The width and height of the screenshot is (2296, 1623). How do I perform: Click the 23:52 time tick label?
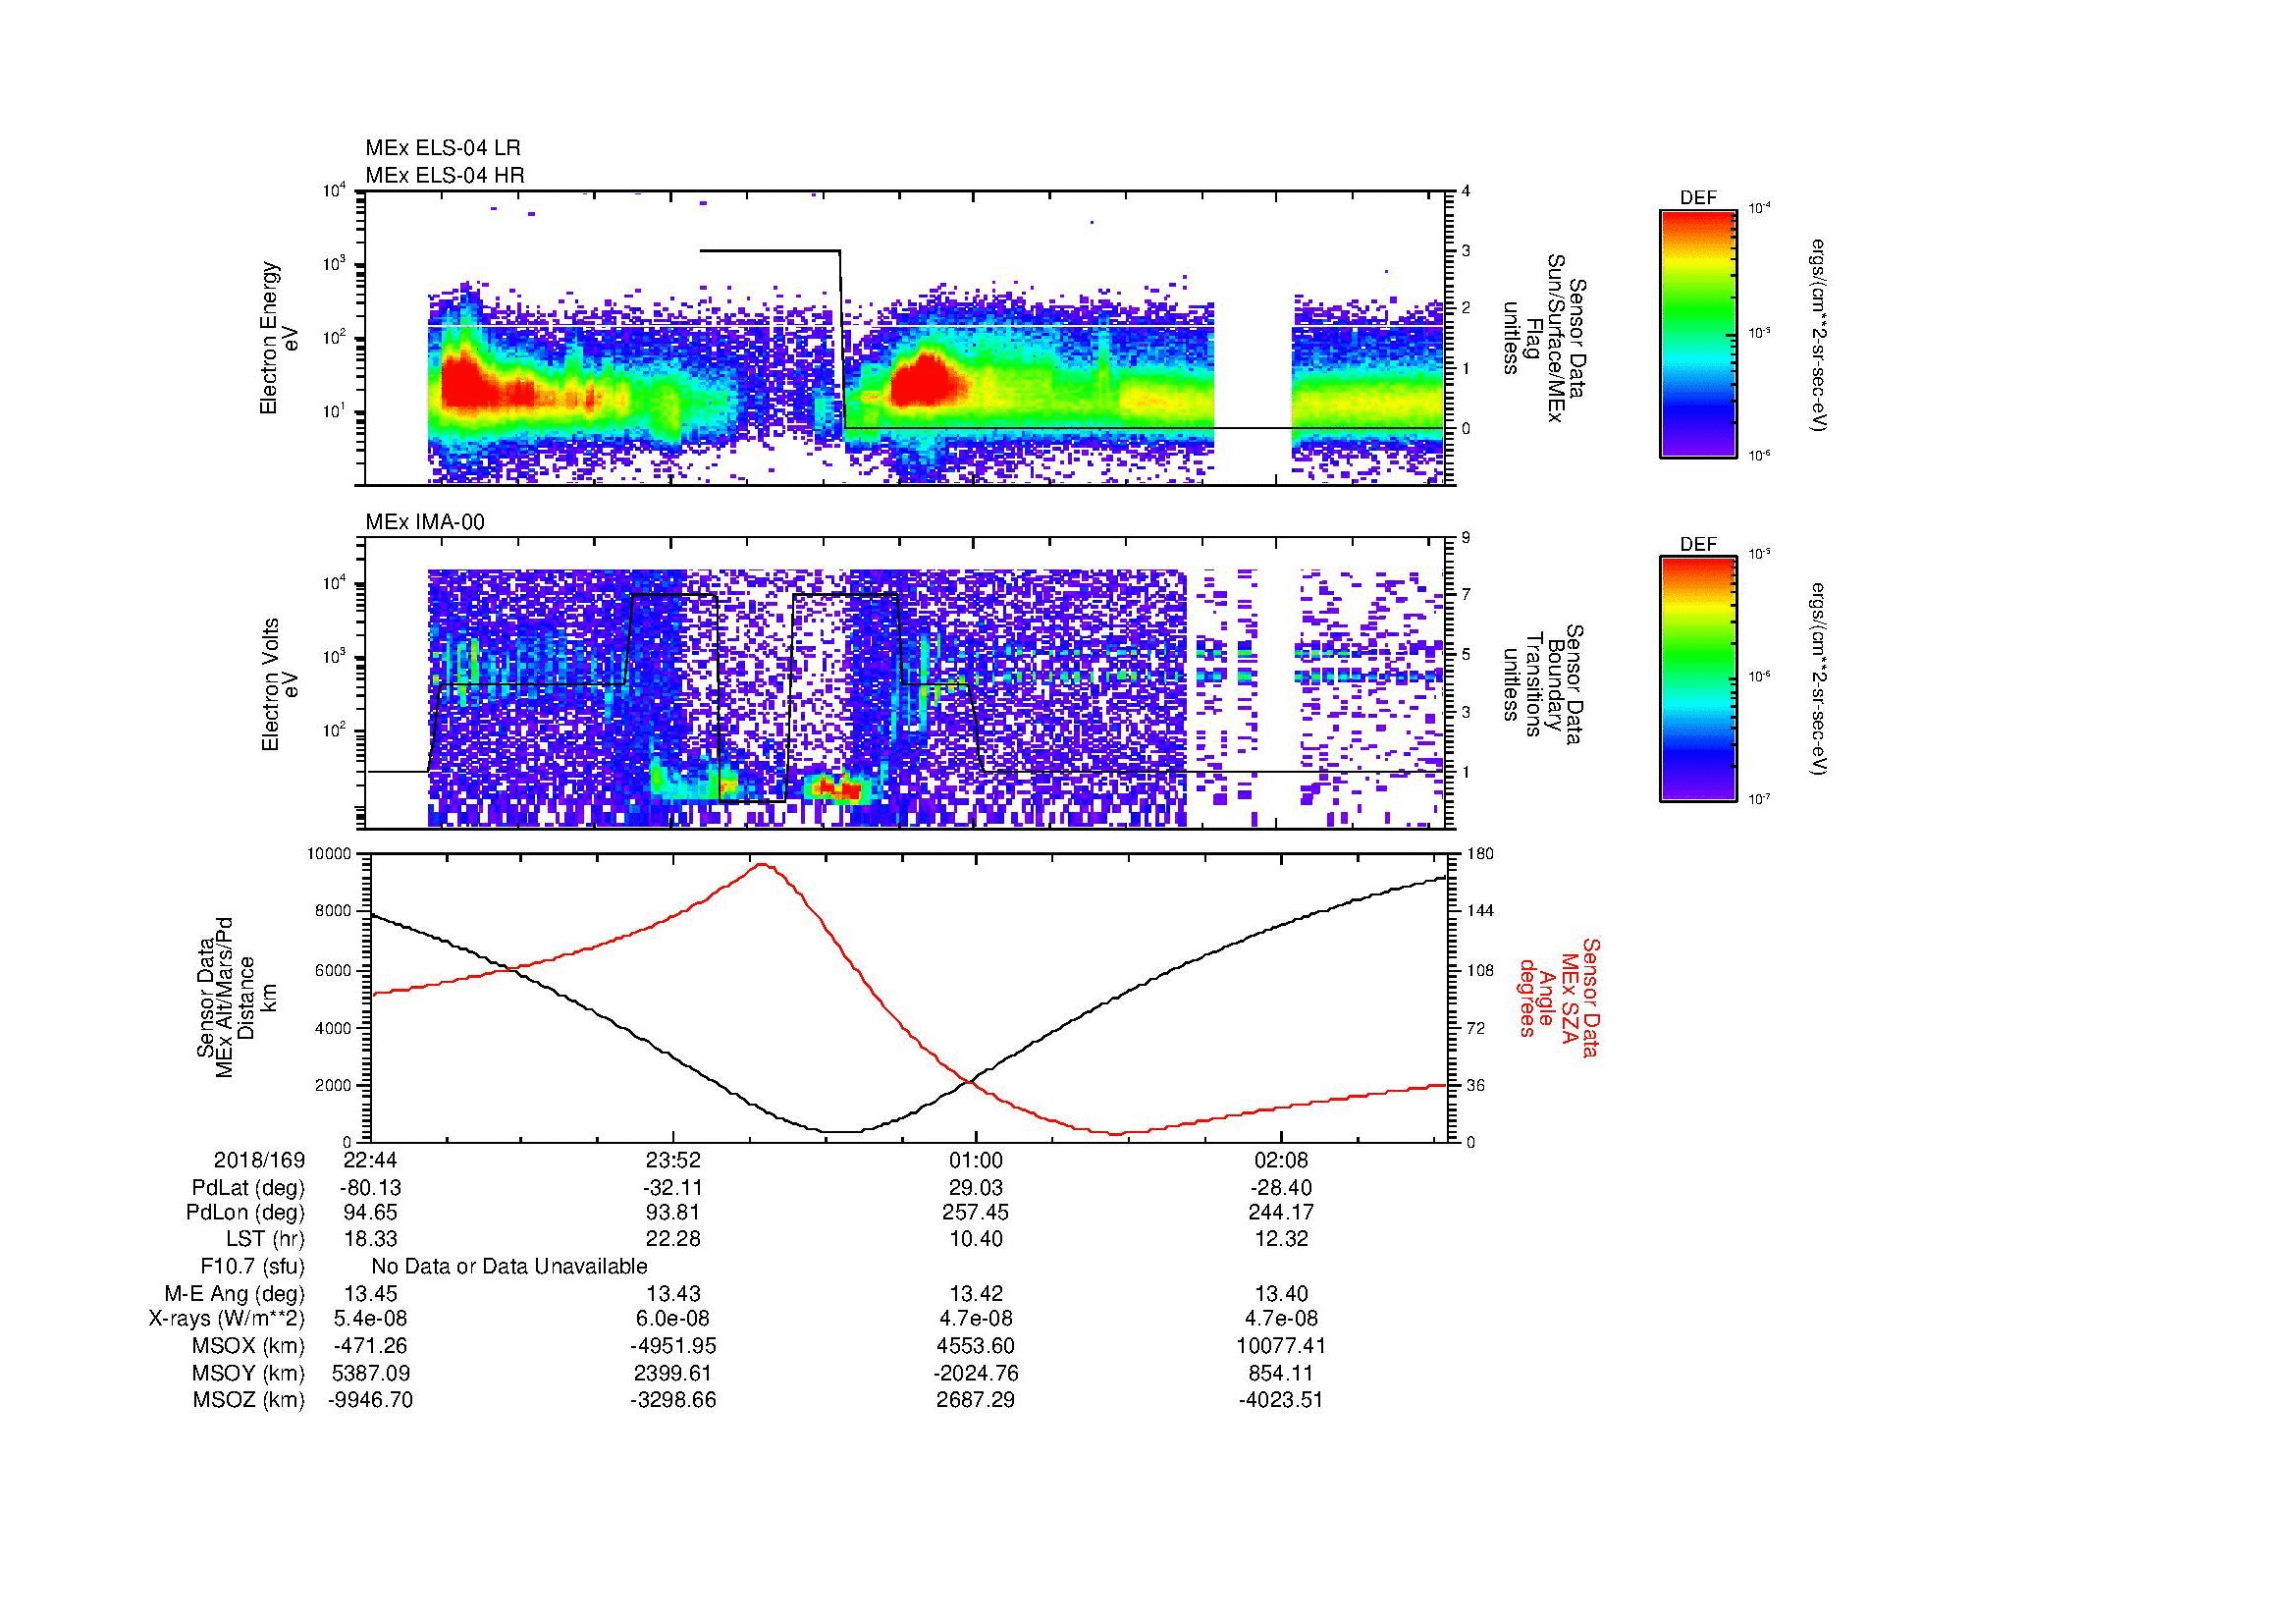(673, 1161)
